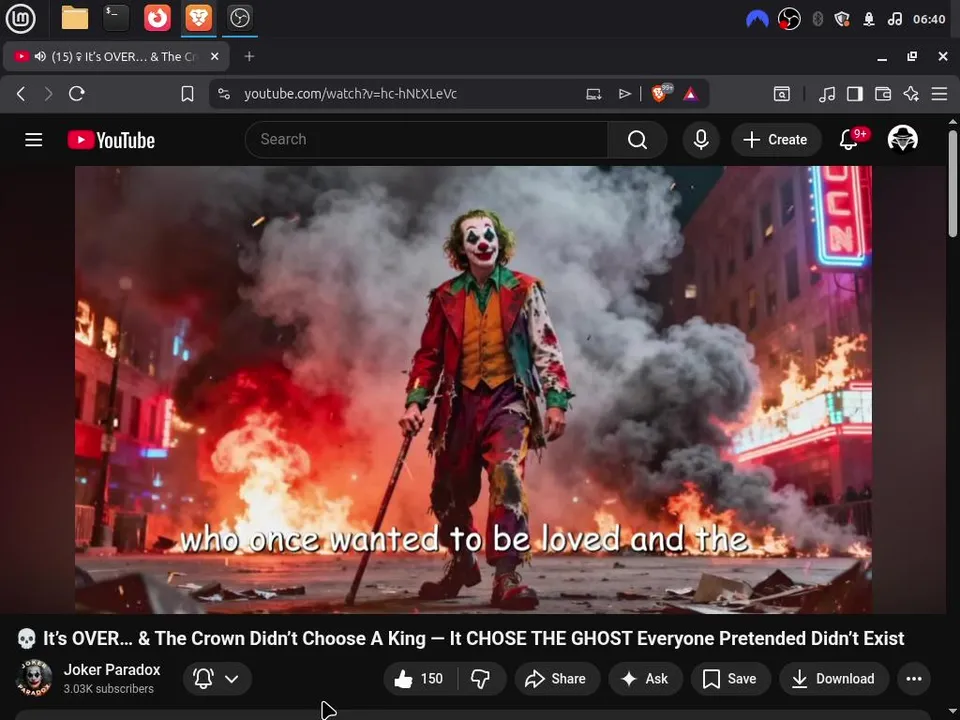Click the Download button

point(833,678)
